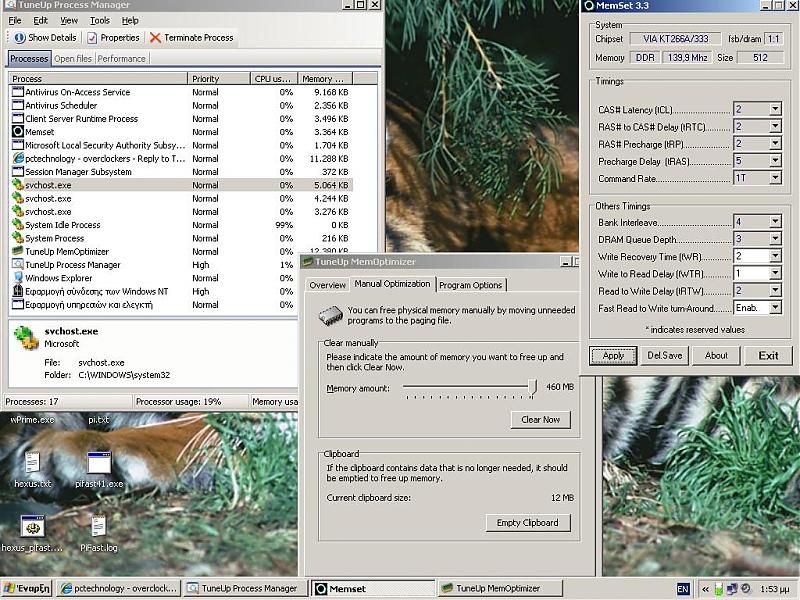Select the PiFast.log desktop icon
The width and height of the screenshot is (800, 600).
pos(98,527)
